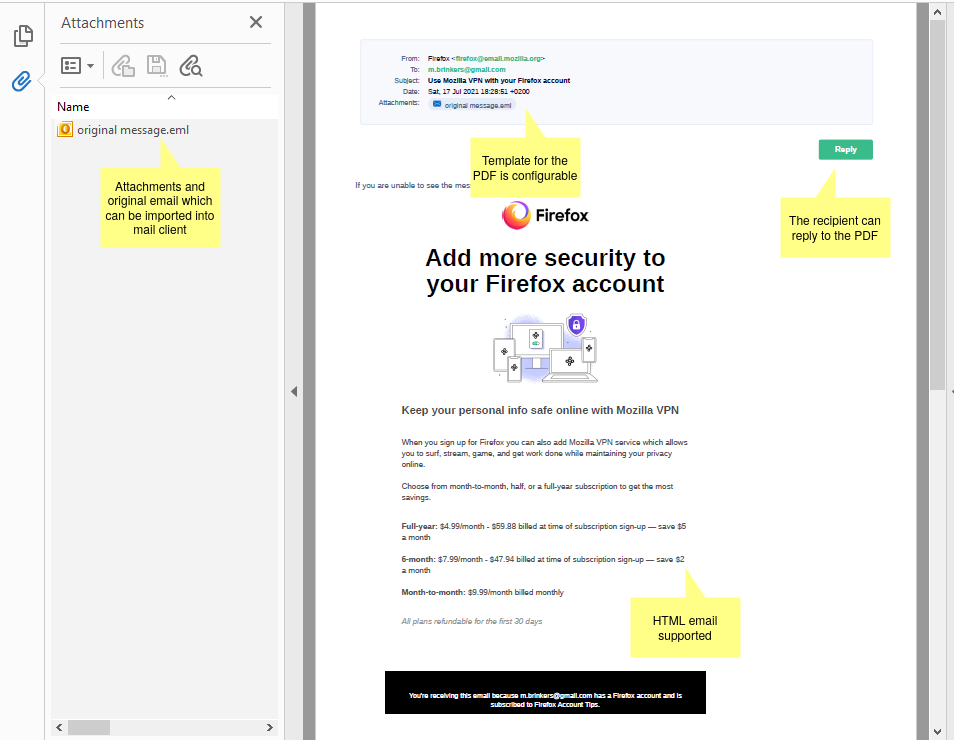The image size is (954, 740).
Task: Open the original message.eml attachment chip
Action: pyautogui.click(x=472, y=104)
